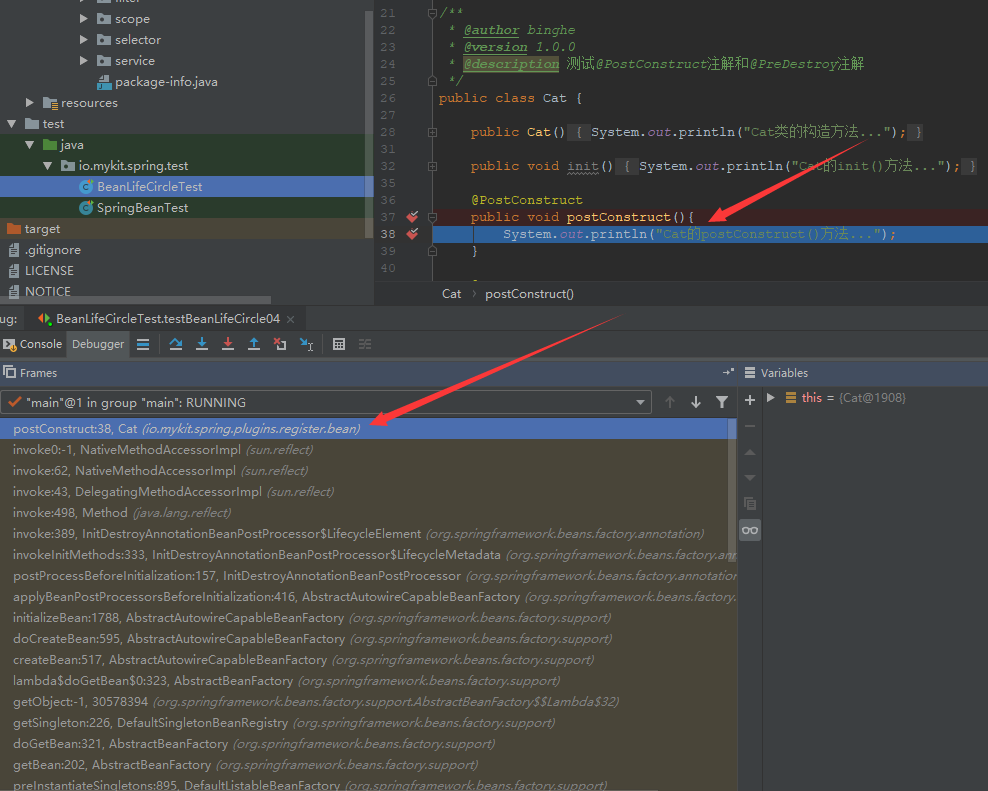Screen dimensions: 988x791
Task: Open SpringBeanTest file in project tree
Action: pos(142,208)
